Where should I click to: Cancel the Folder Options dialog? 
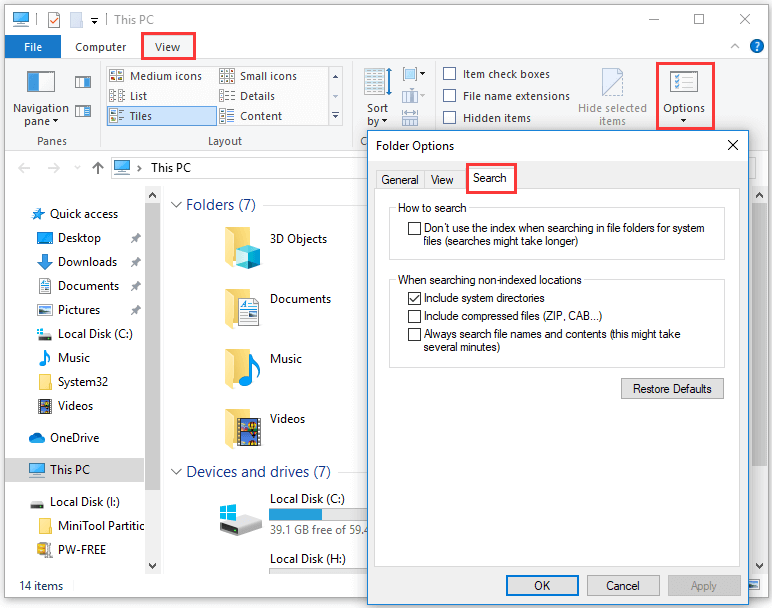point(623,586)
